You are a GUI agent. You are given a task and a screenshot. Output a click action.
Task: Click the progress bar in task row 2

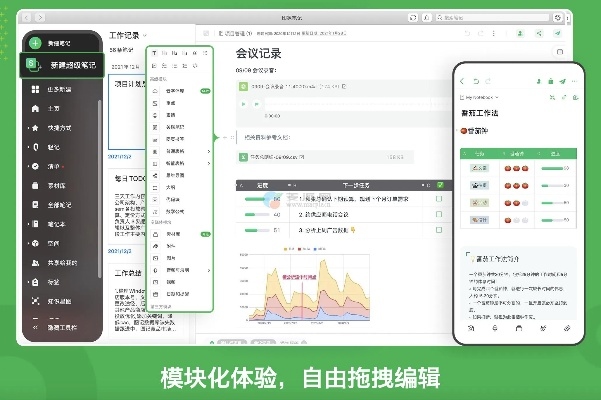pos(257,215)
